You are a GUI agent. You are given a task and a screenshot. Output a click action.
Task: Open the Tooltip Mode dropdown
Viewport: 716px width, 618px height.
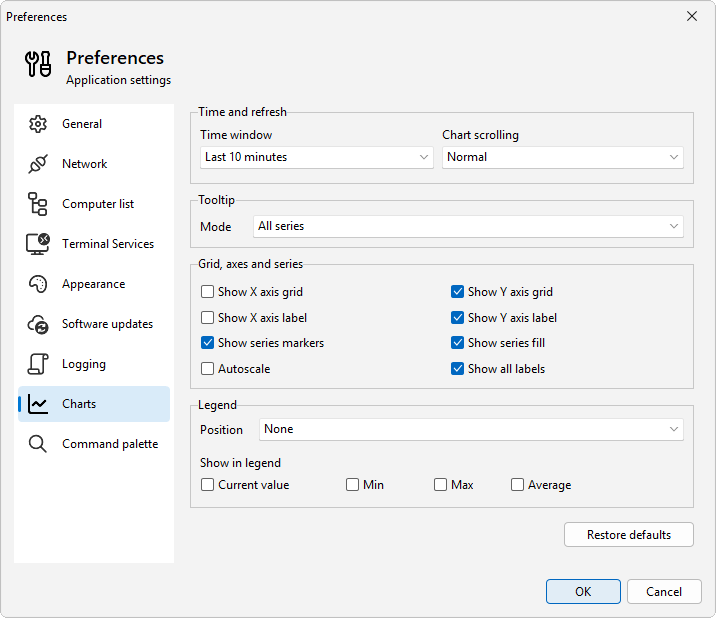point(468,226)
